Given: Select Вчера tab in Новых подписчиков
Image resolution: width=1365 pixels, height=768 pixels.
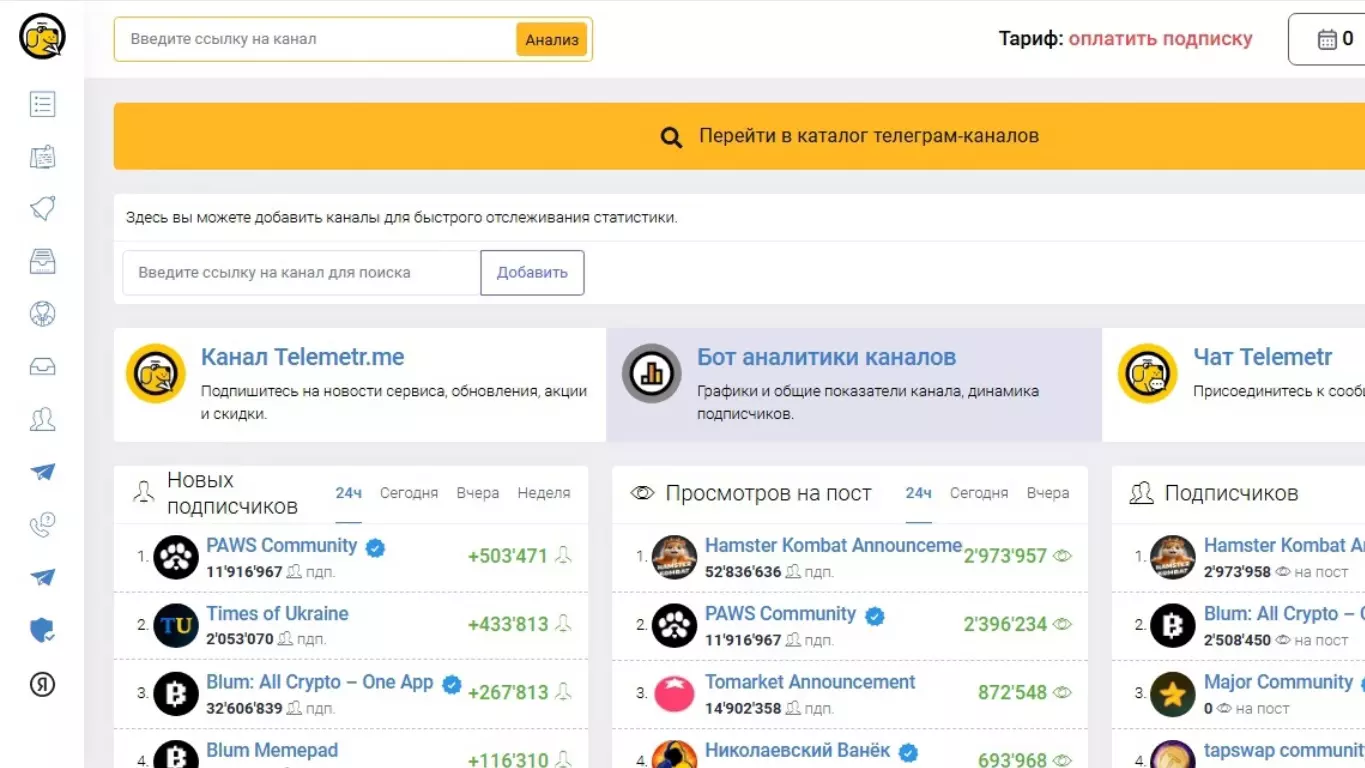Looking at the screenshot, I should pos(478,493).
